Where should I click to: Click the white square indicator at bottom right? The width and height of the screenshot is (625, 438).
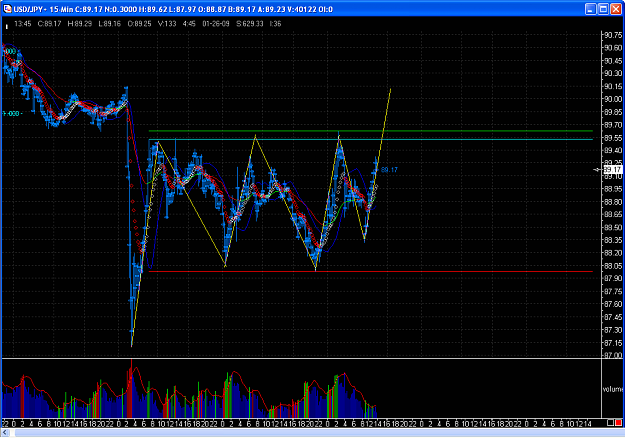[x=610, y=423]
